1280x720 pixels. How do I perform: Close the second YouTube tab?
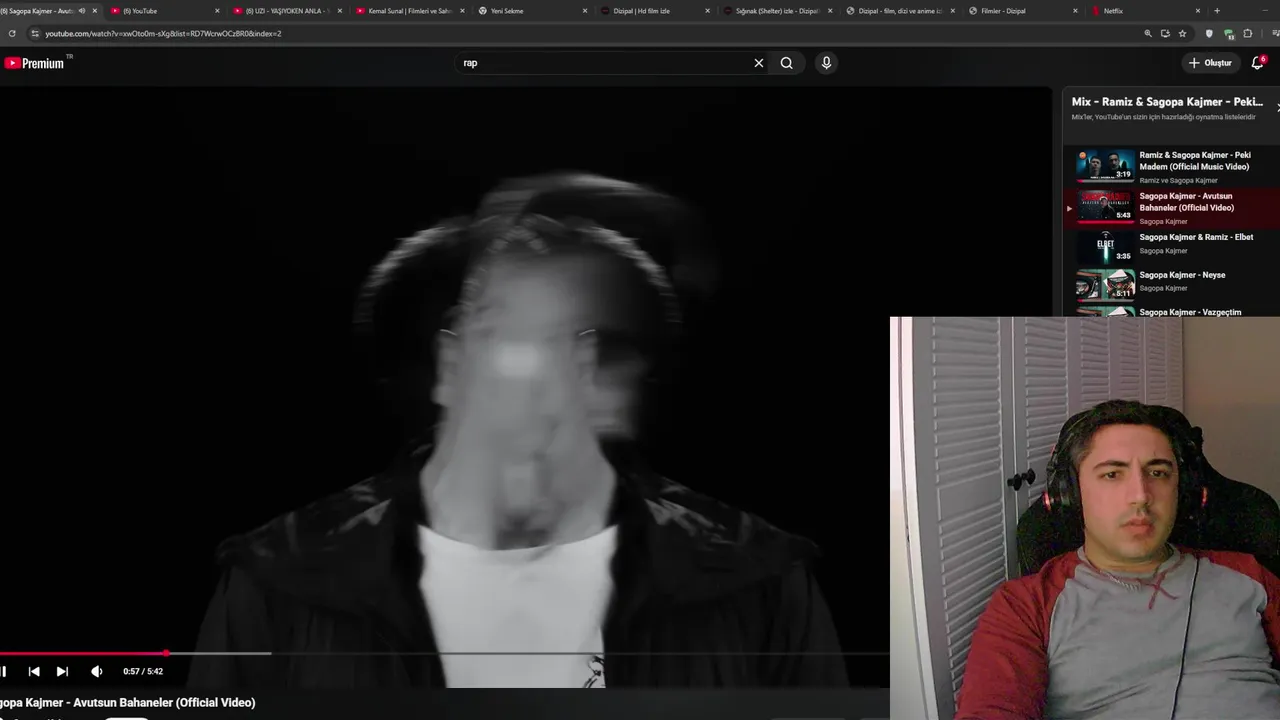pyautogui.click(x=217, y=11)
